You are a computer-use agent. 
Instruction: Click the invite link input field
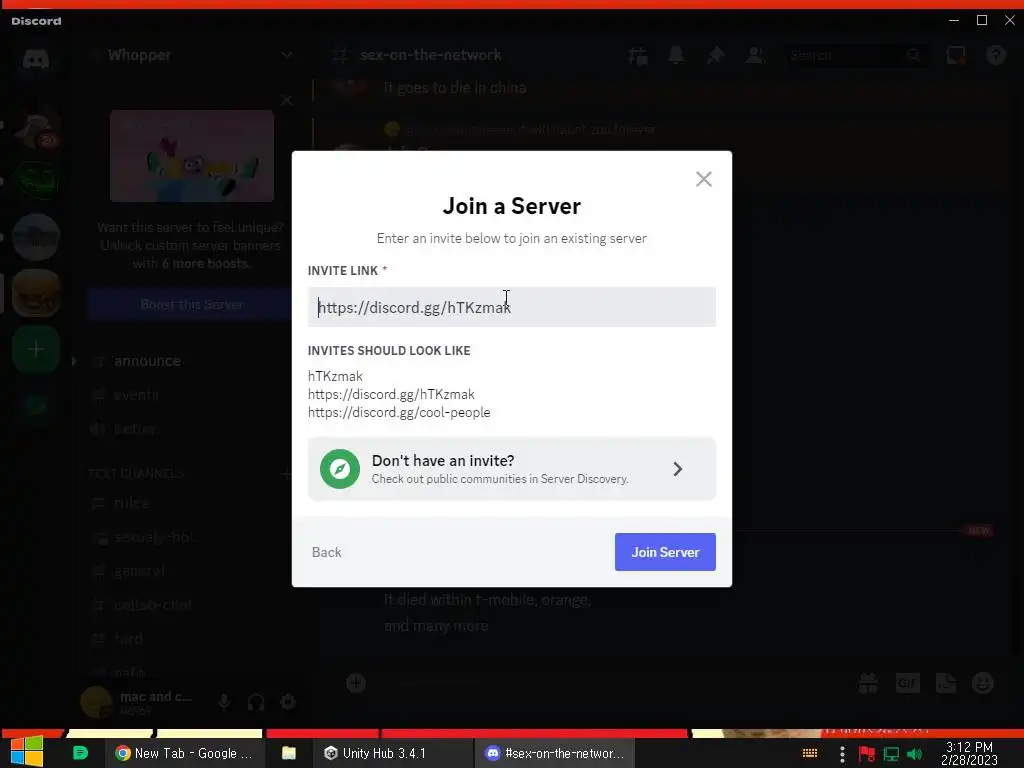(511, 307)
